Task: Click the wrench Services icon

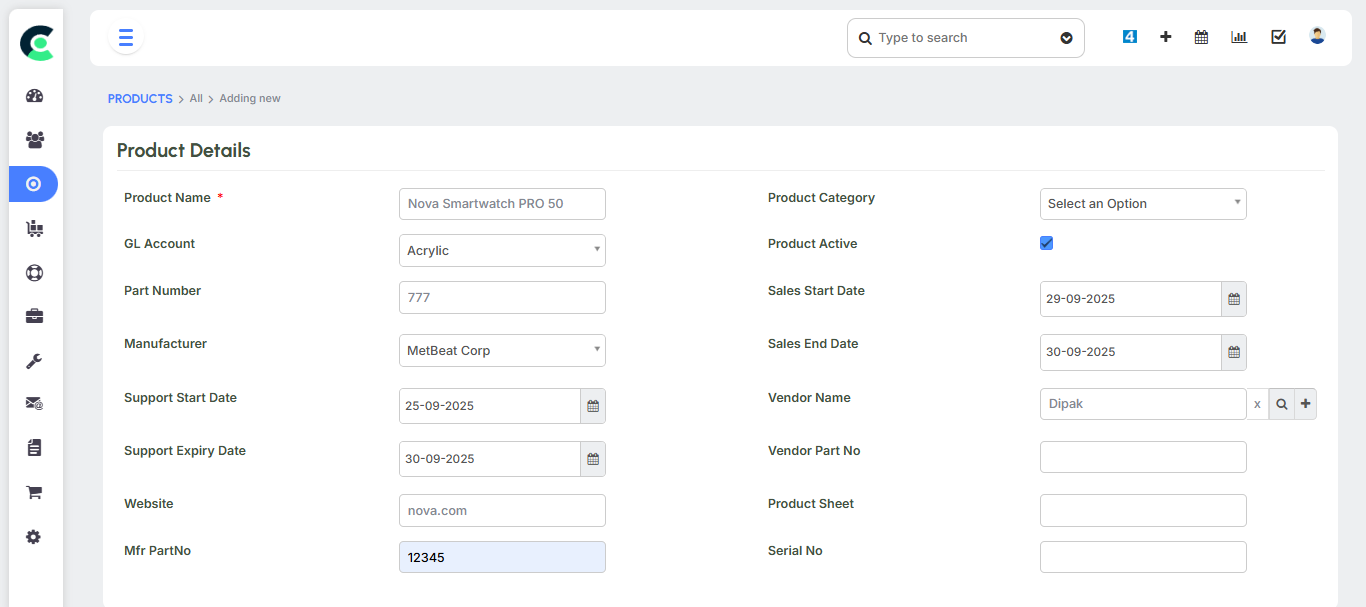Action: pyautogui.click(x=33, y=360)
